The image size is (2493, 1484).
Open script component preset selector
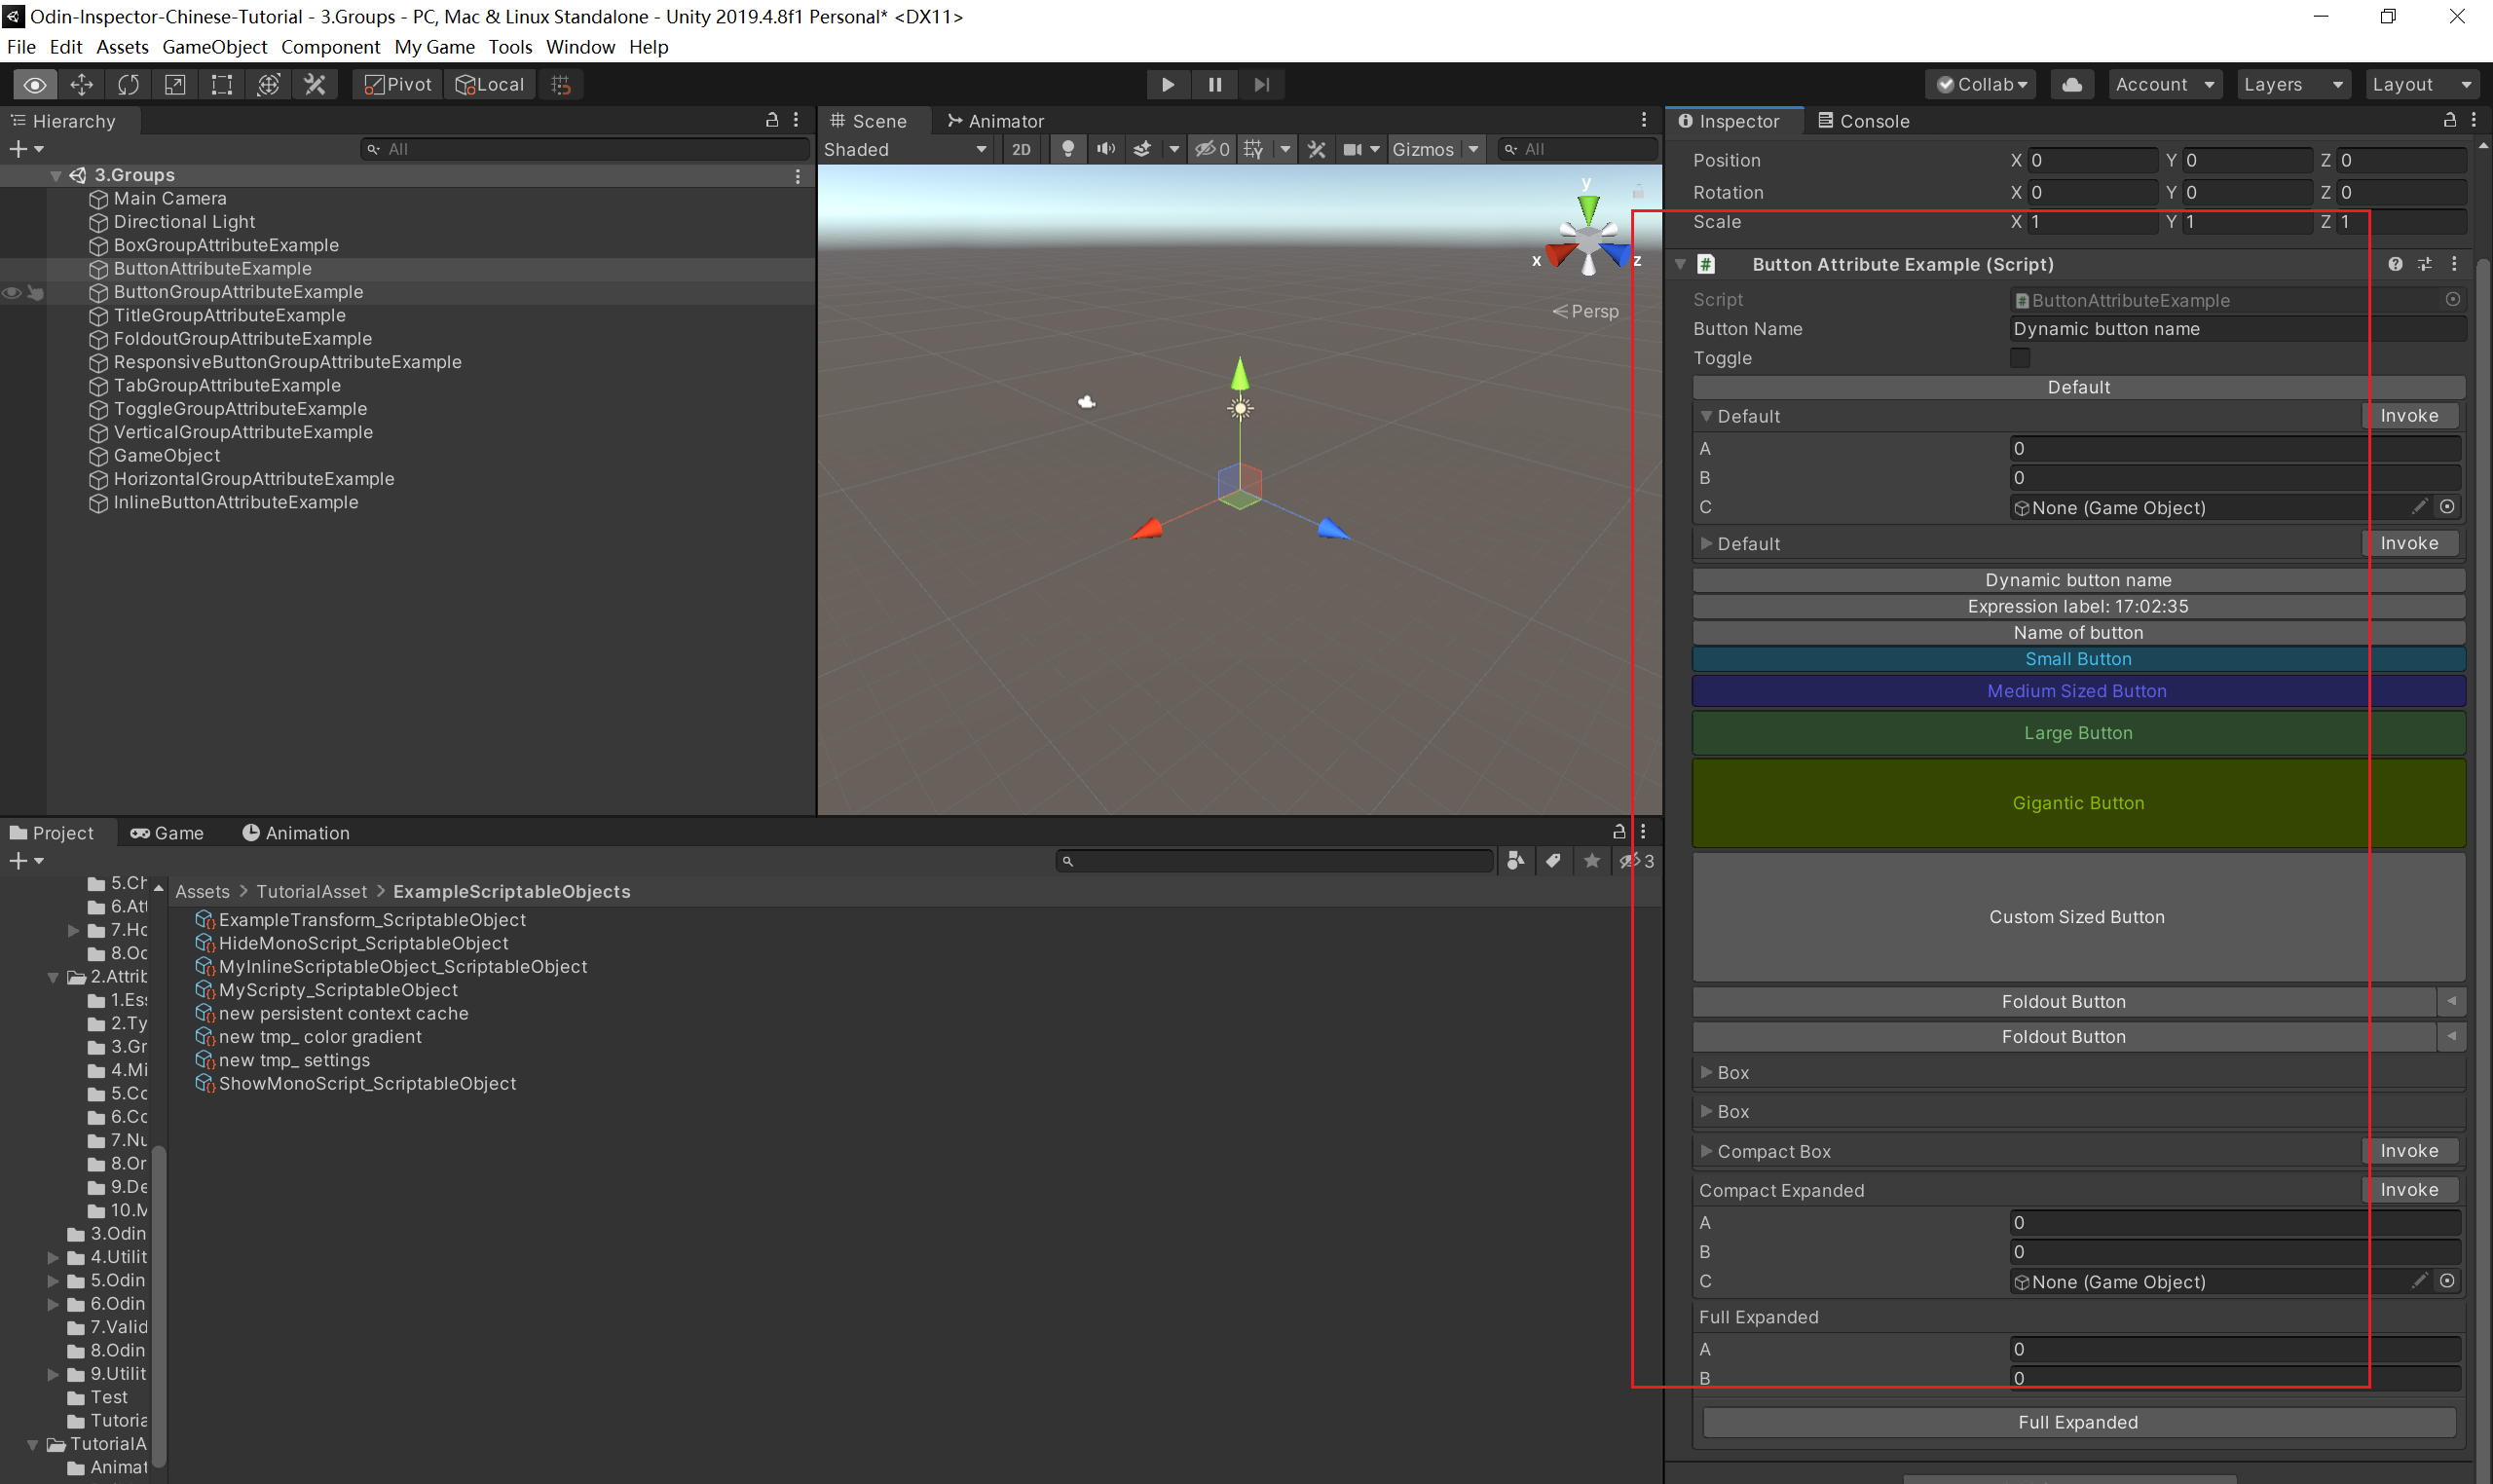pos(2425,264)
